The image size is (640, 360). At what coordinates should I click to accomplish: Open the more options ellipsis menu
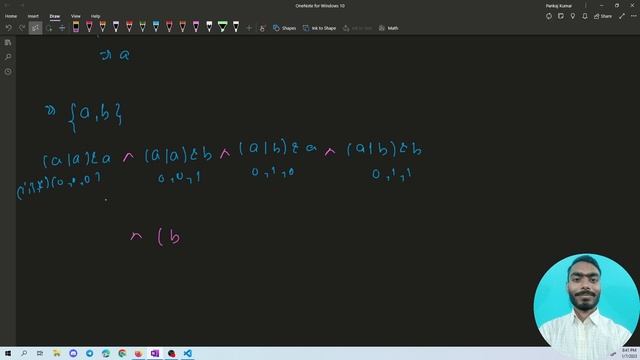pos(633,16)
